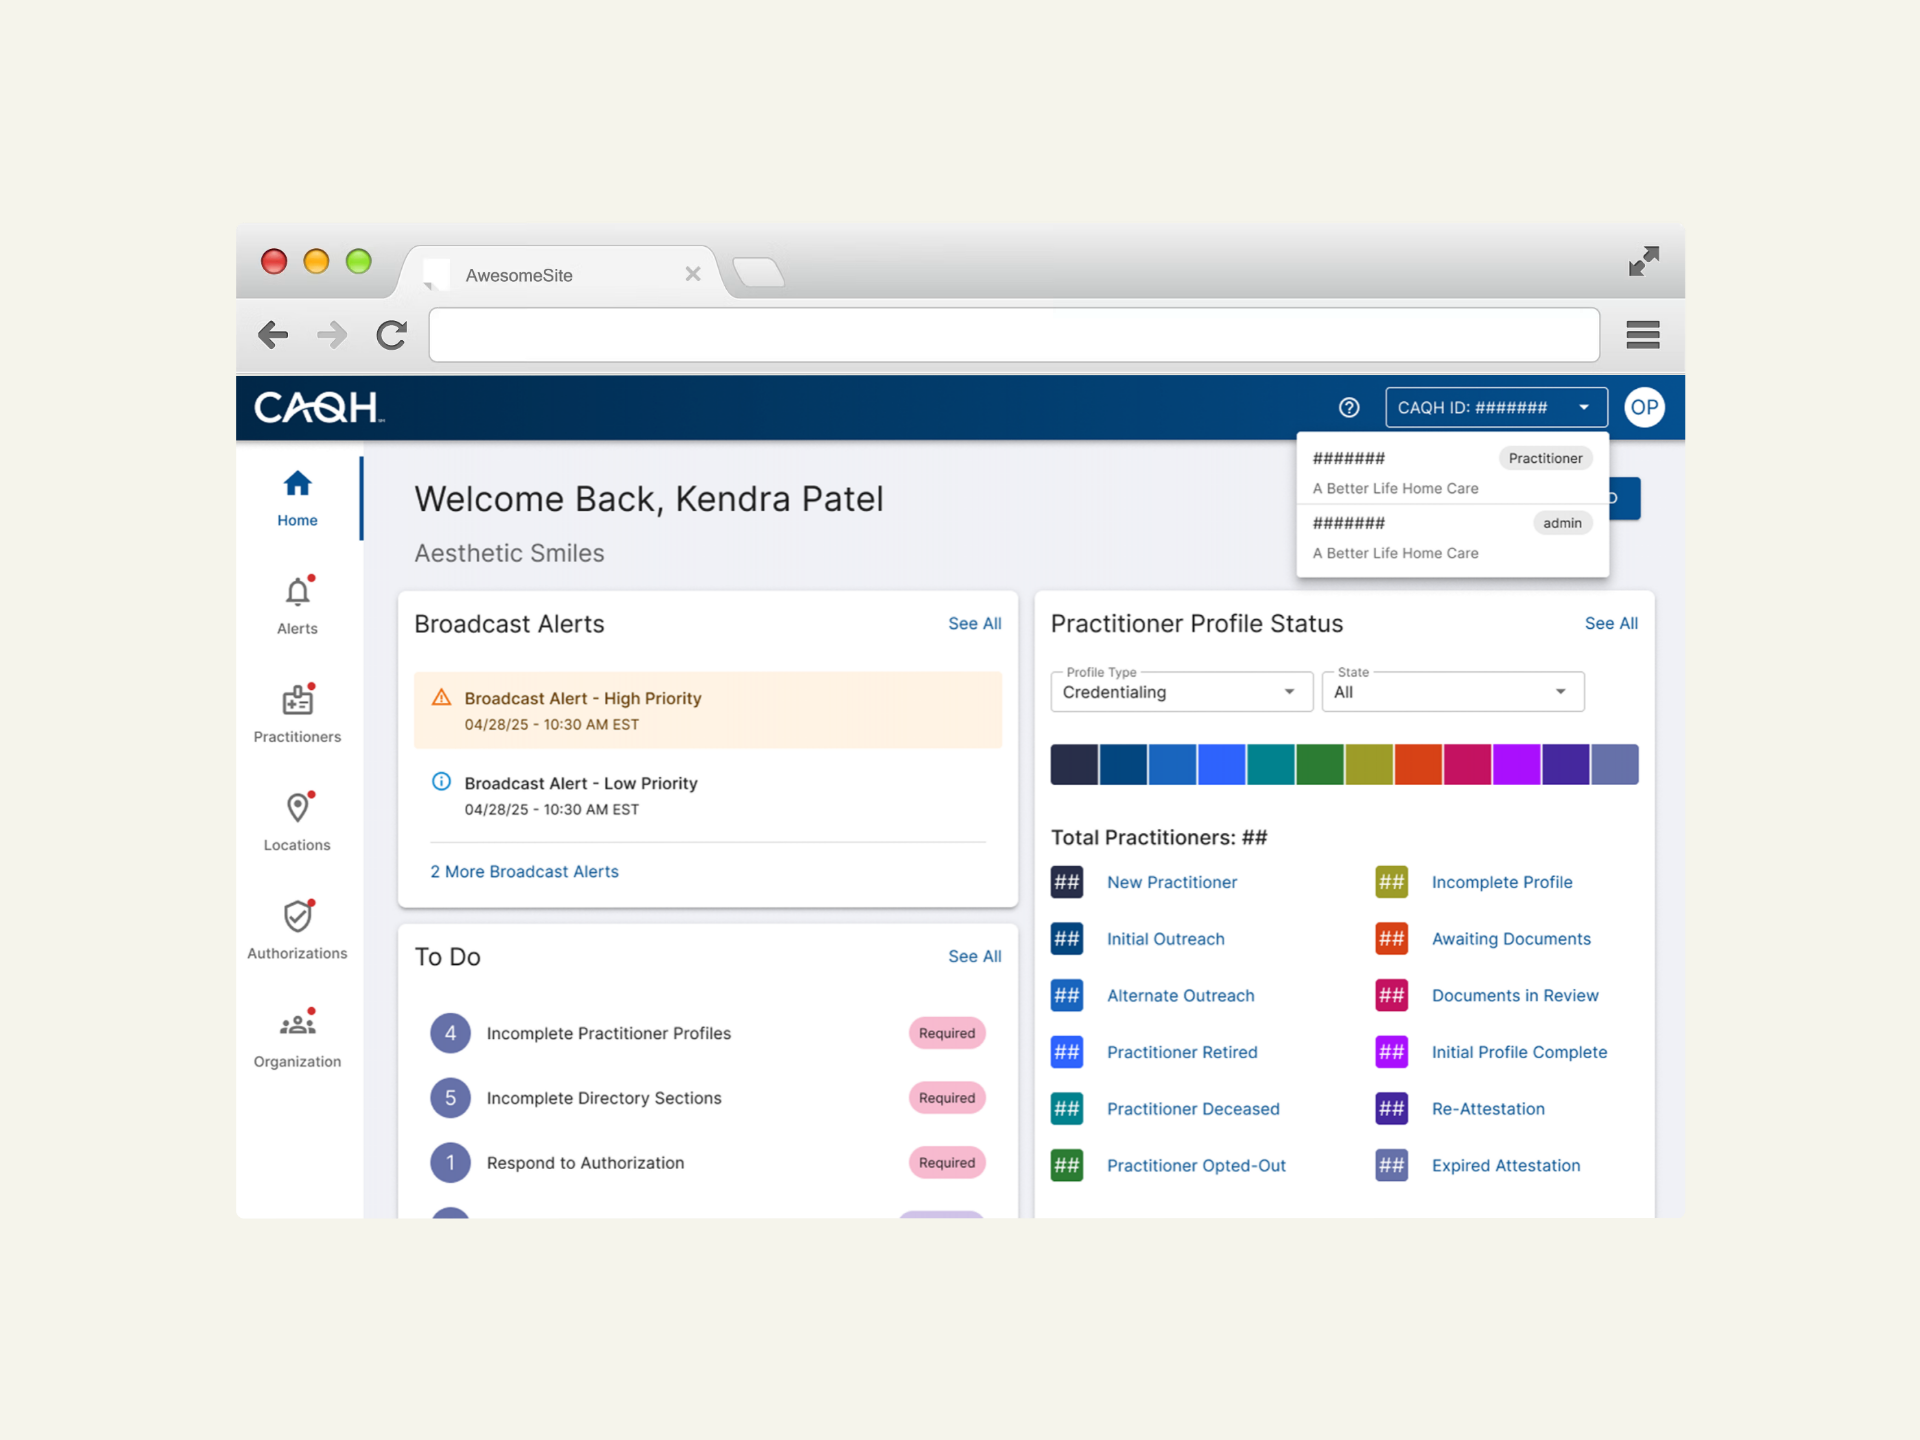Open Respond to Authorization to-do
This screenshot has height=1440, width=1920.
(708, 1162)
